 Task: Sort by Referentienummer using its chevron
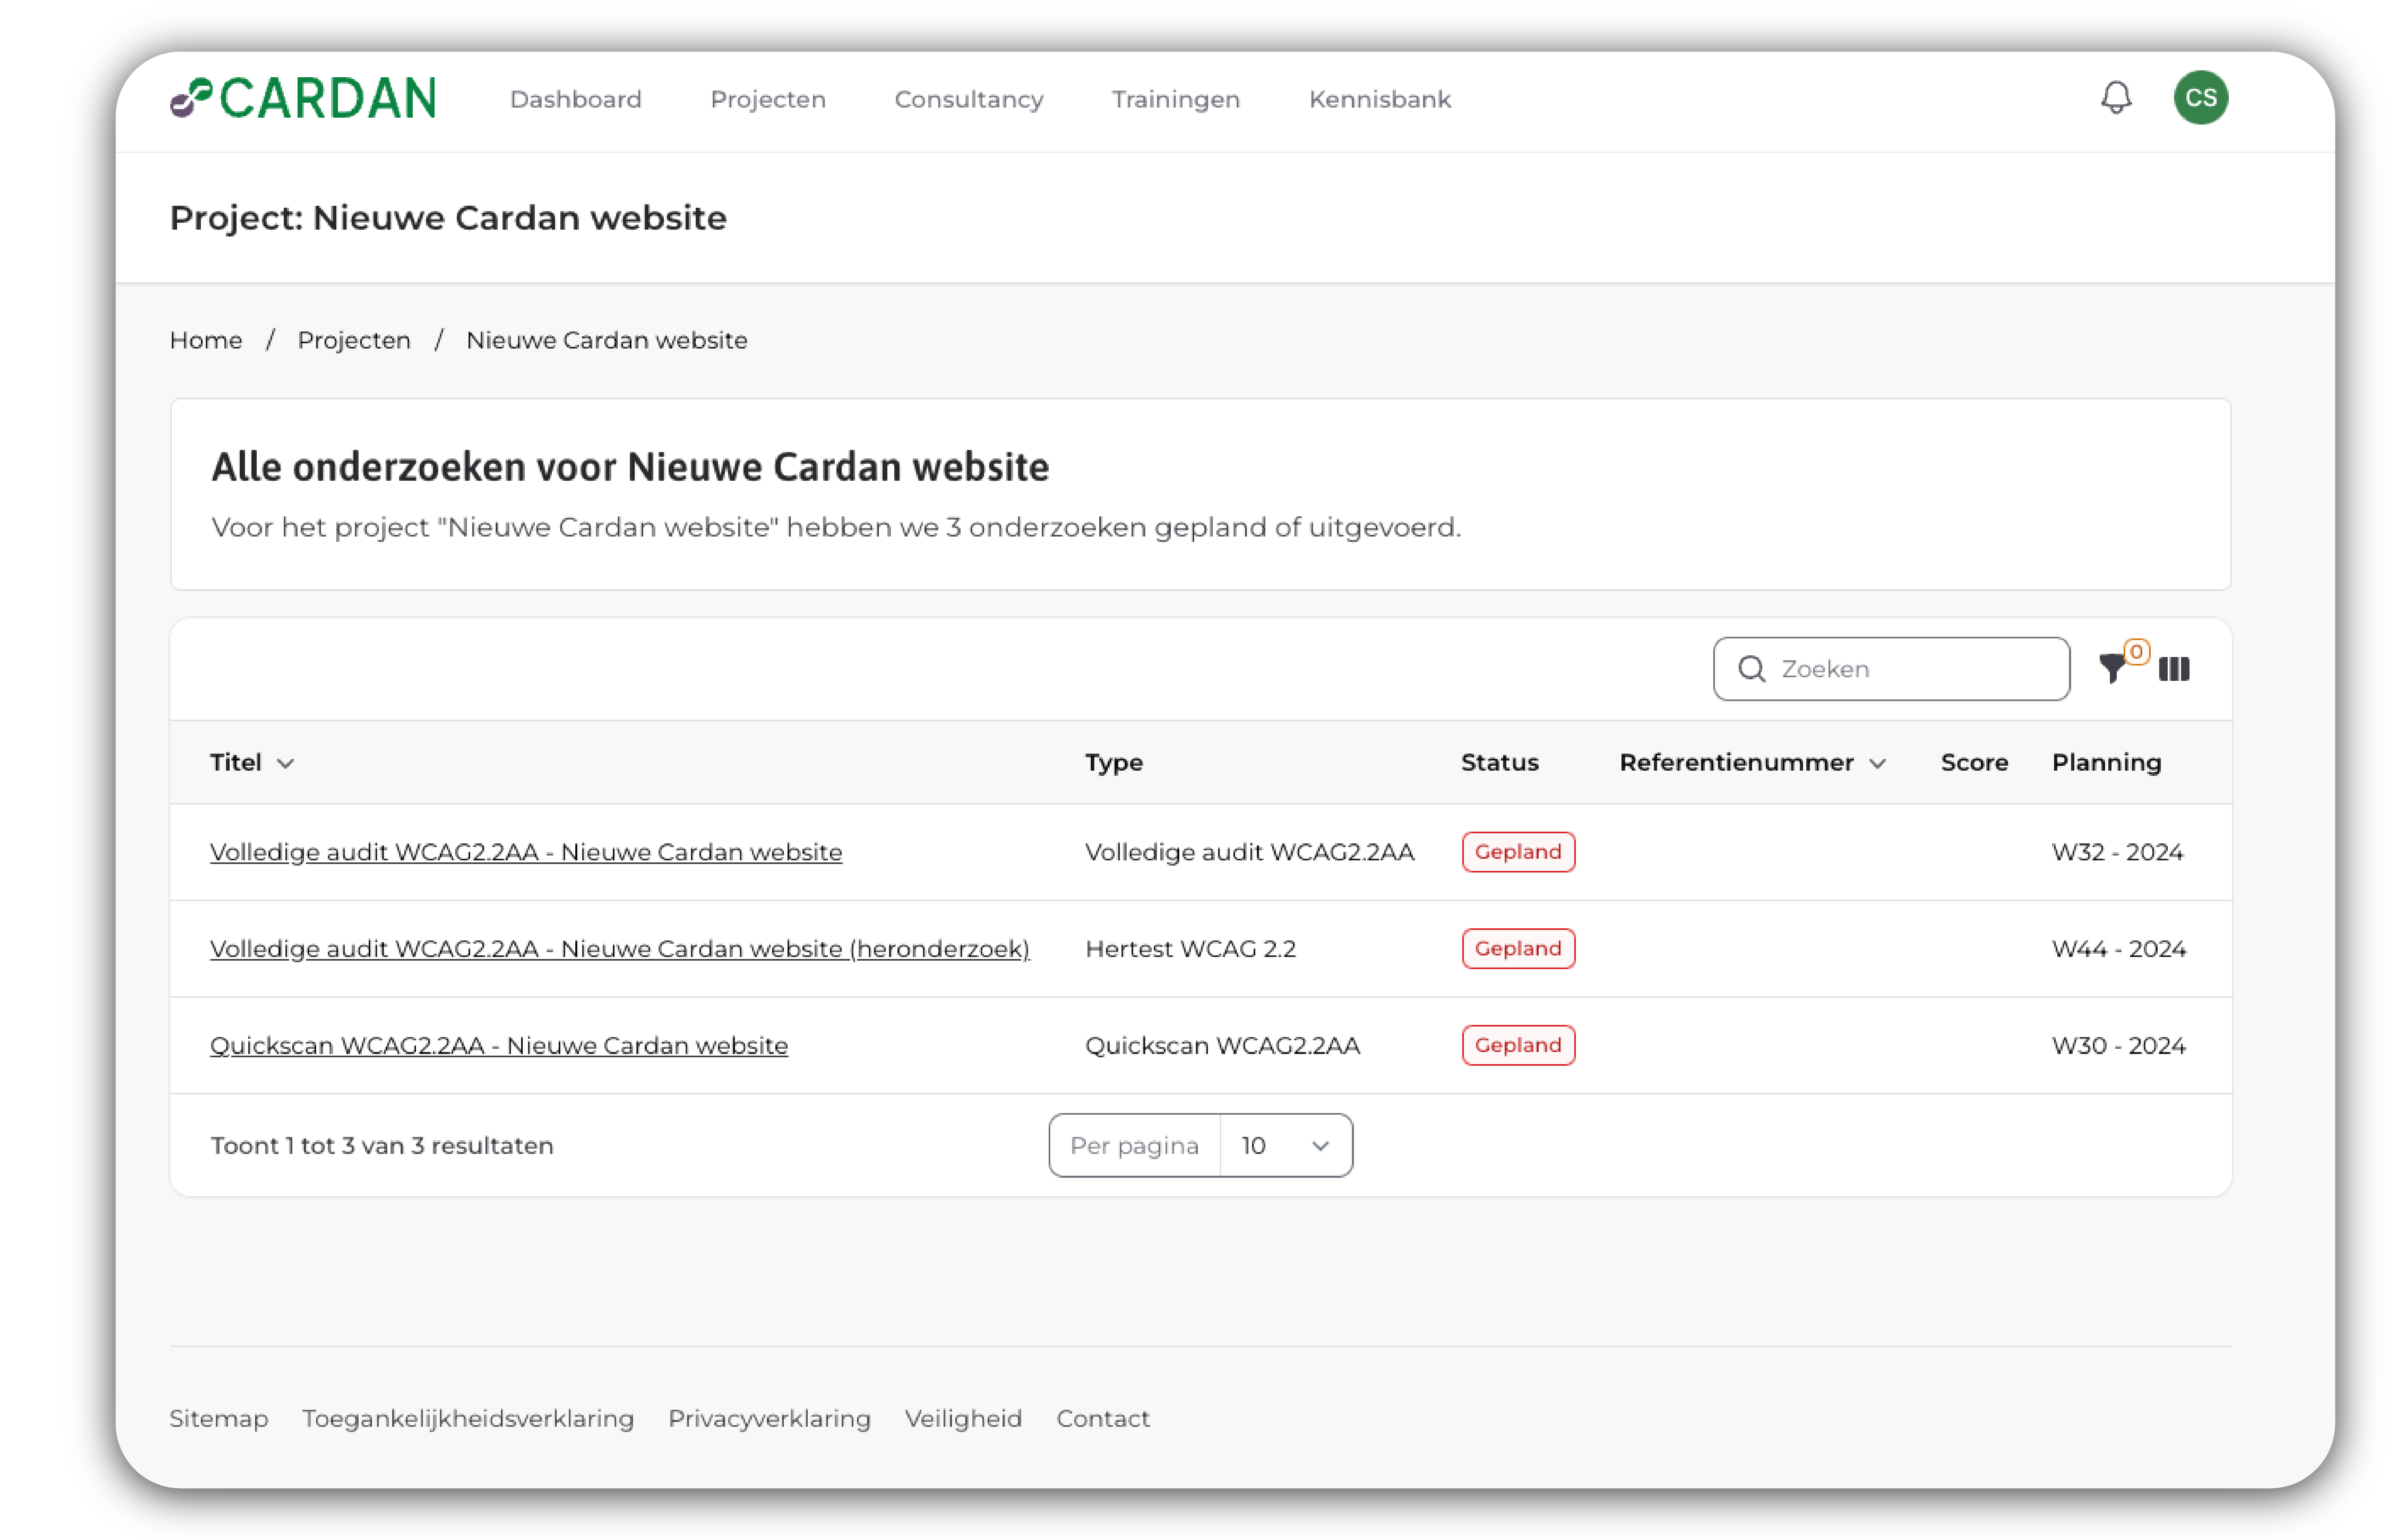click(x=1877, y=763)
